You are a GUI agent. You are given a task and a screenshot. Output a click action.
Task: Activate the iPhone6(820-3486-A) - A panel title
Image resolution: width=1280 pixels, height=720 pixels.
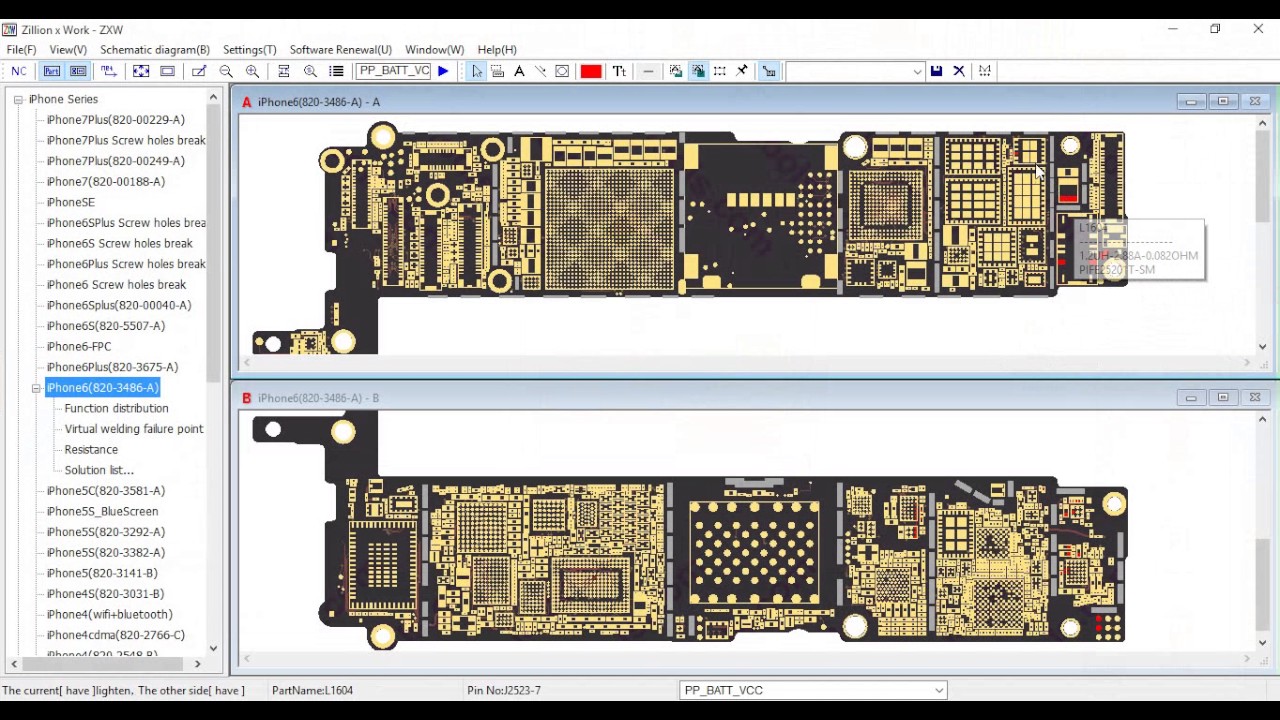coord(319,102)
